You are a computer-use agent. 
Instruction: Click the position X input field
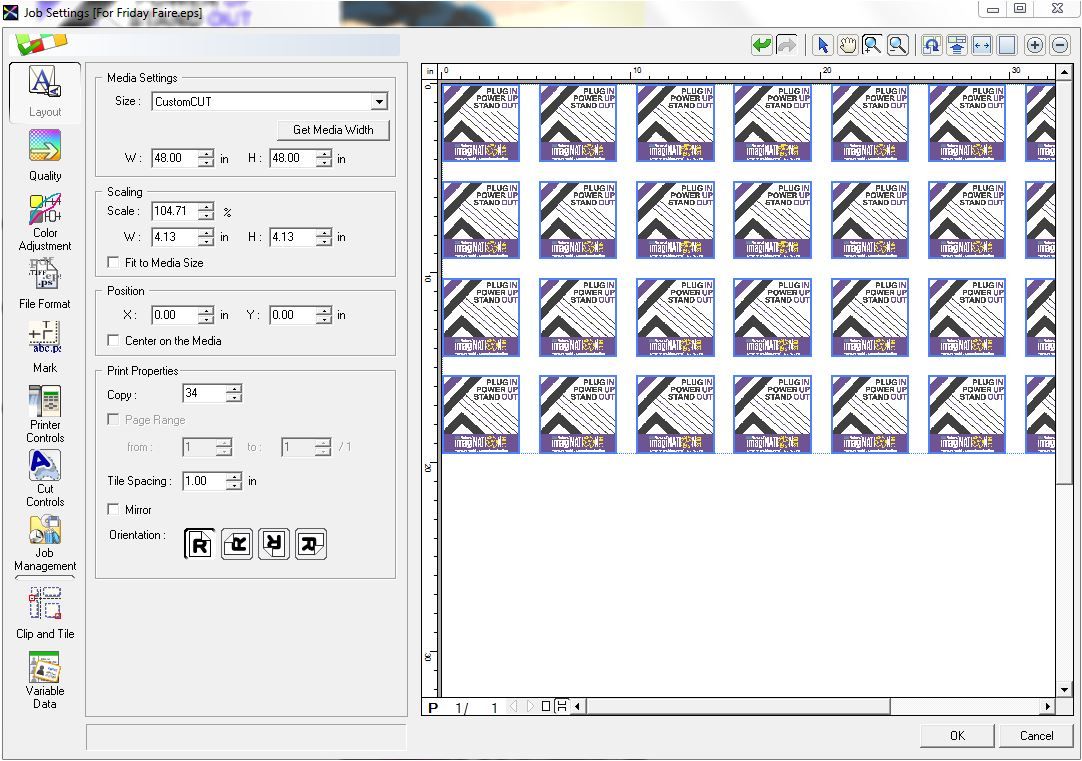click(x=175, y=315)
